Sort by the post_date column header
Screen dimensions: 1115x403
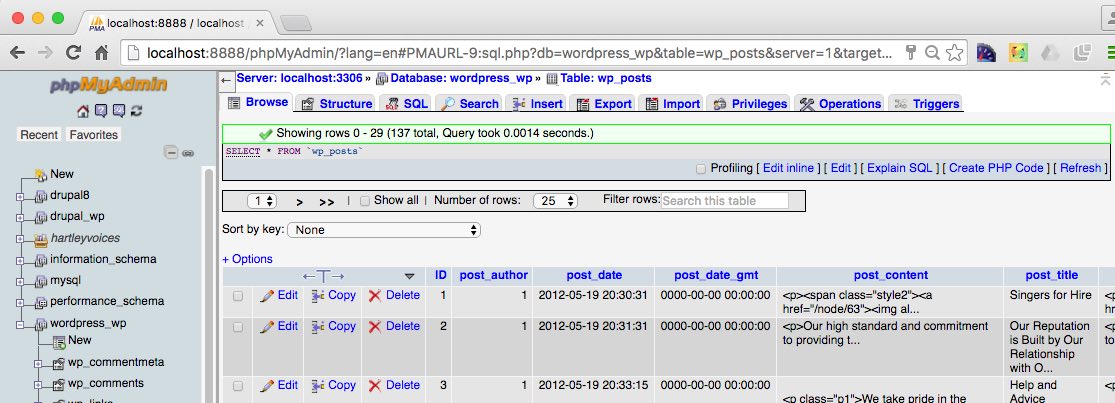[594, 275]
